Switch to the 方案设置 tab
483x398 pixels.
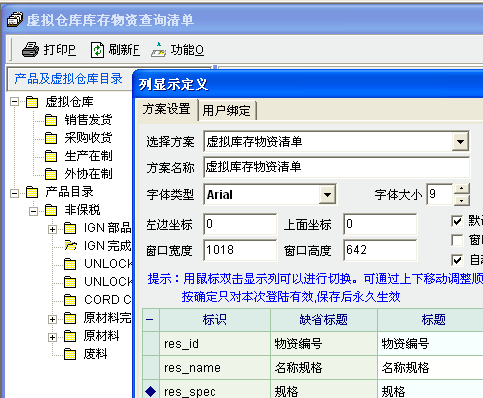click(x=167, y=109)
